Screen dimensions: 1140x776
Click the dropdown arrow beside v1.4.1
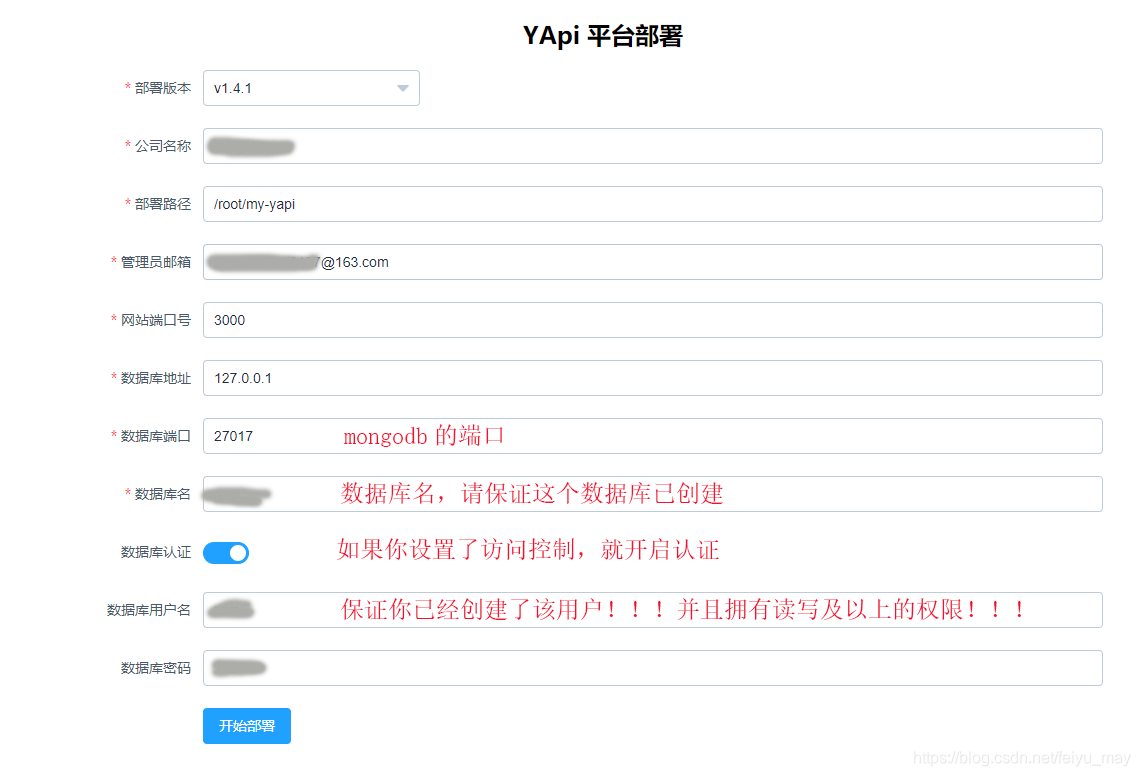click(403, 88)
